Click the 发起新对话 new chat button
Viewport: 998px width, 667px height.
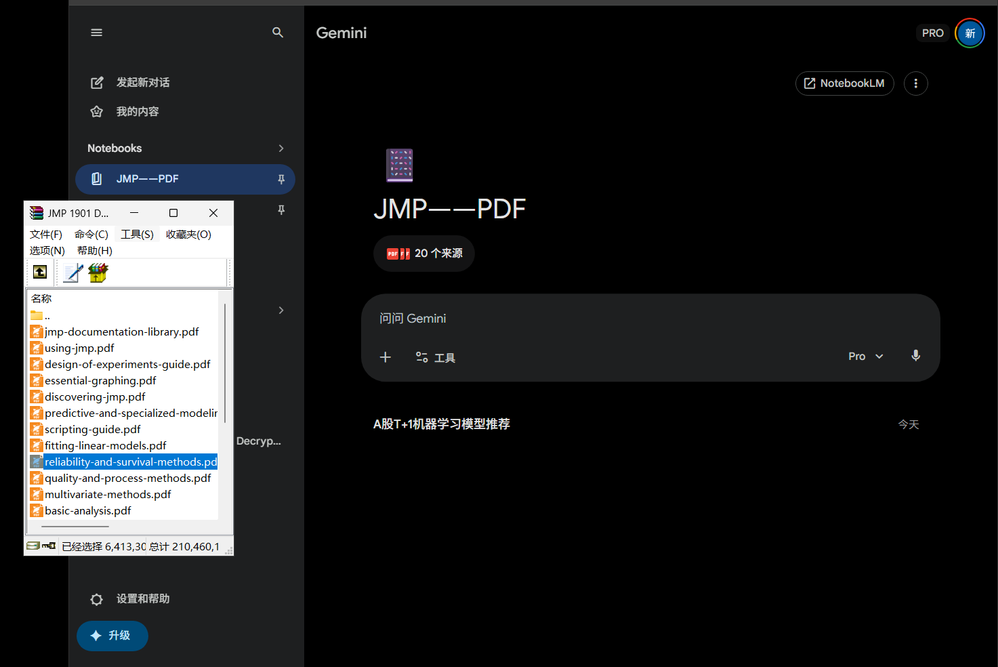[130, 83]
